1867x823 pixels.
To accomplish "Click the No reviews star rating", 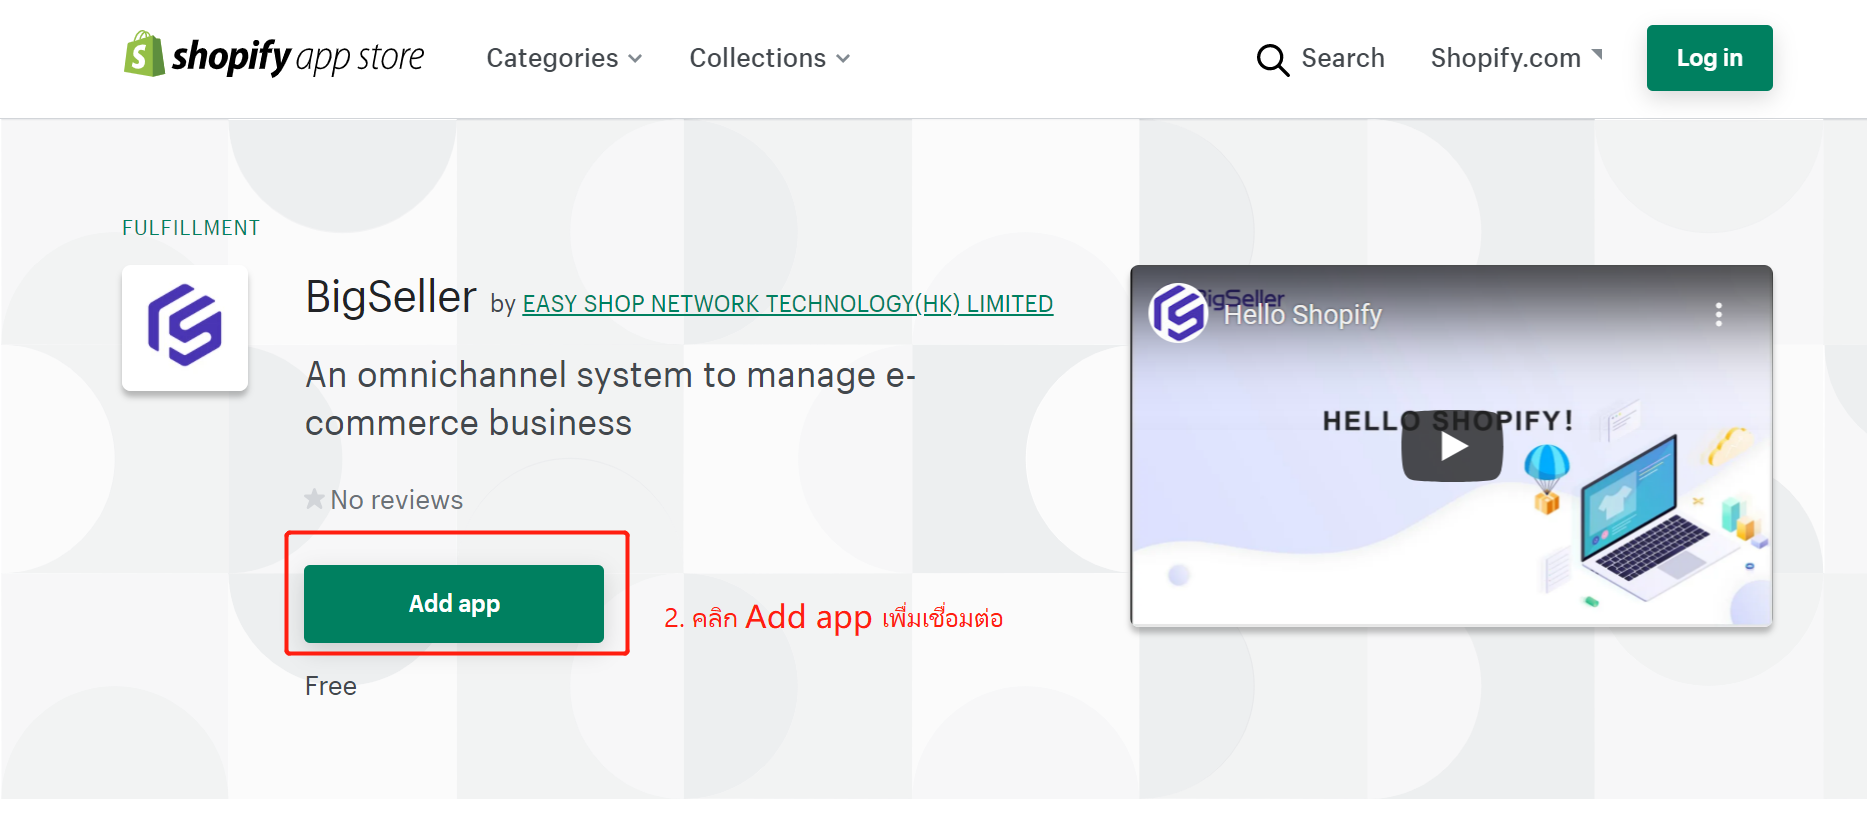I will click(x=384, y=499).
